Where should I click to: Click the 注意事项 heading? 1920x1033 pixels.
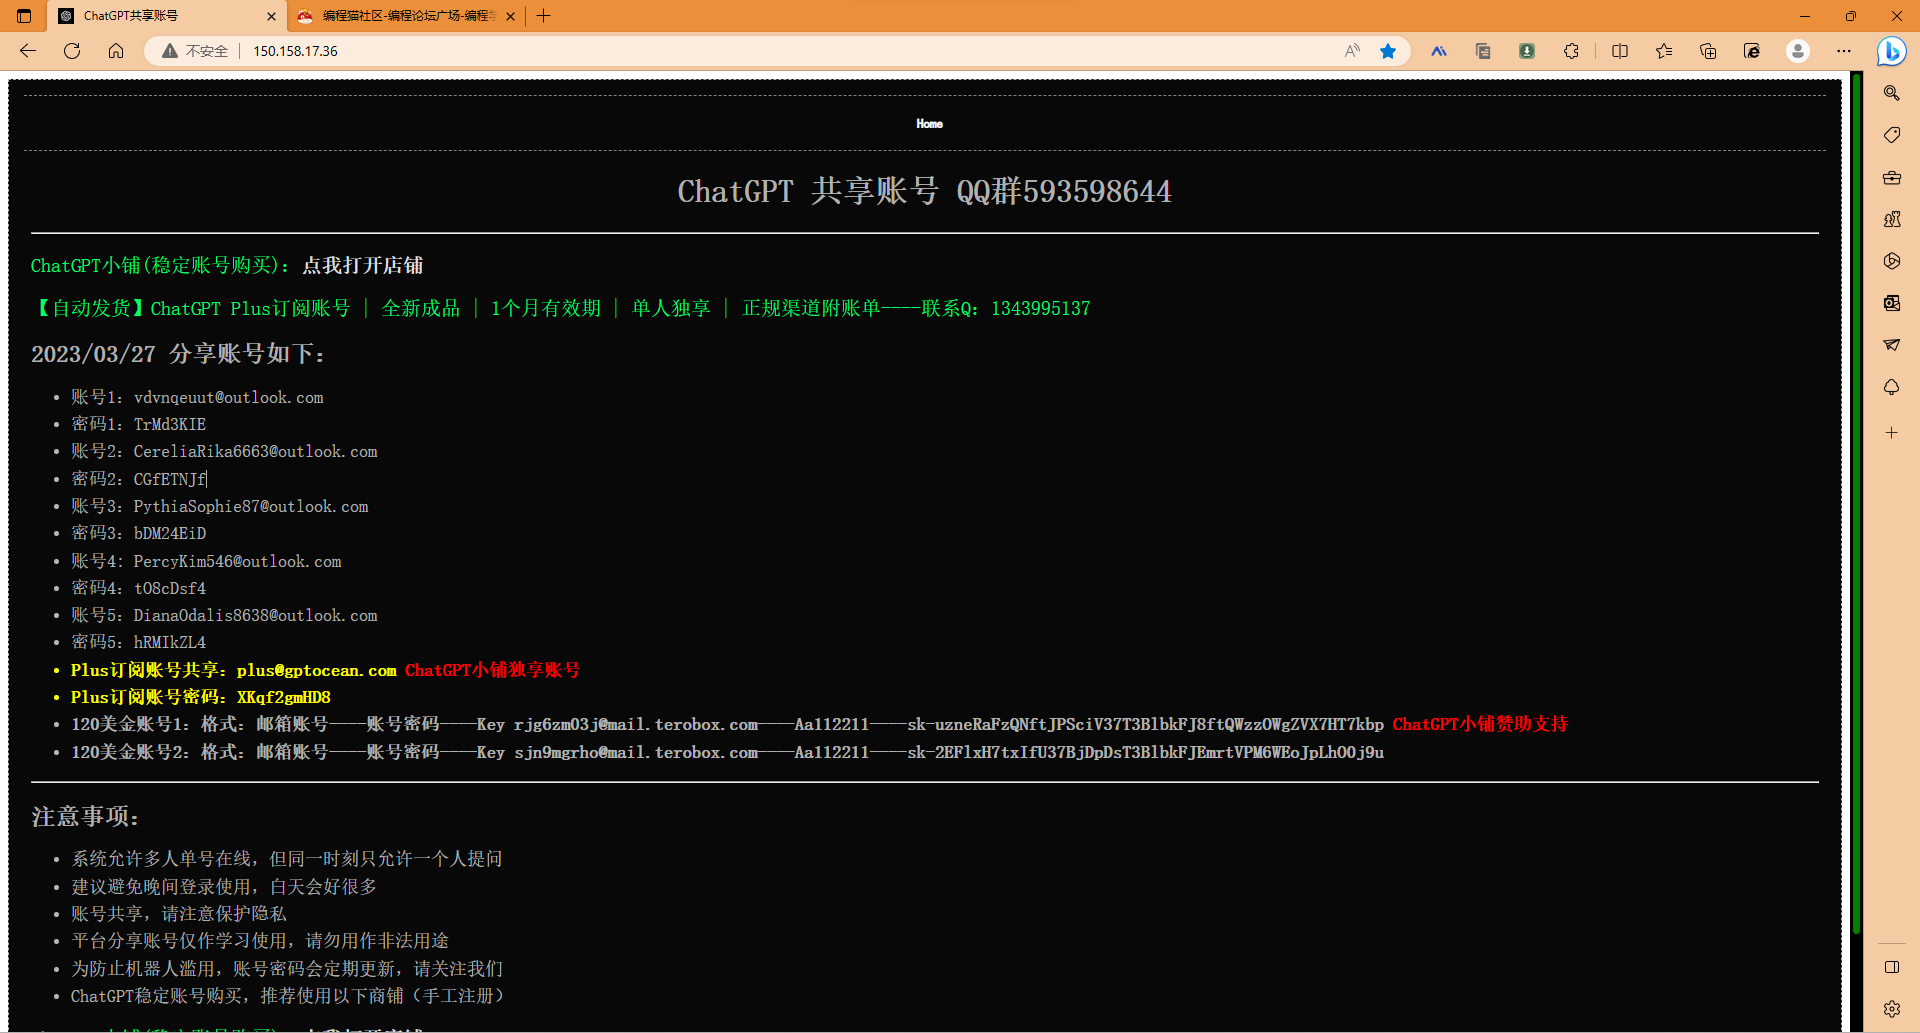pyautogui.click(x=85, y=817)
